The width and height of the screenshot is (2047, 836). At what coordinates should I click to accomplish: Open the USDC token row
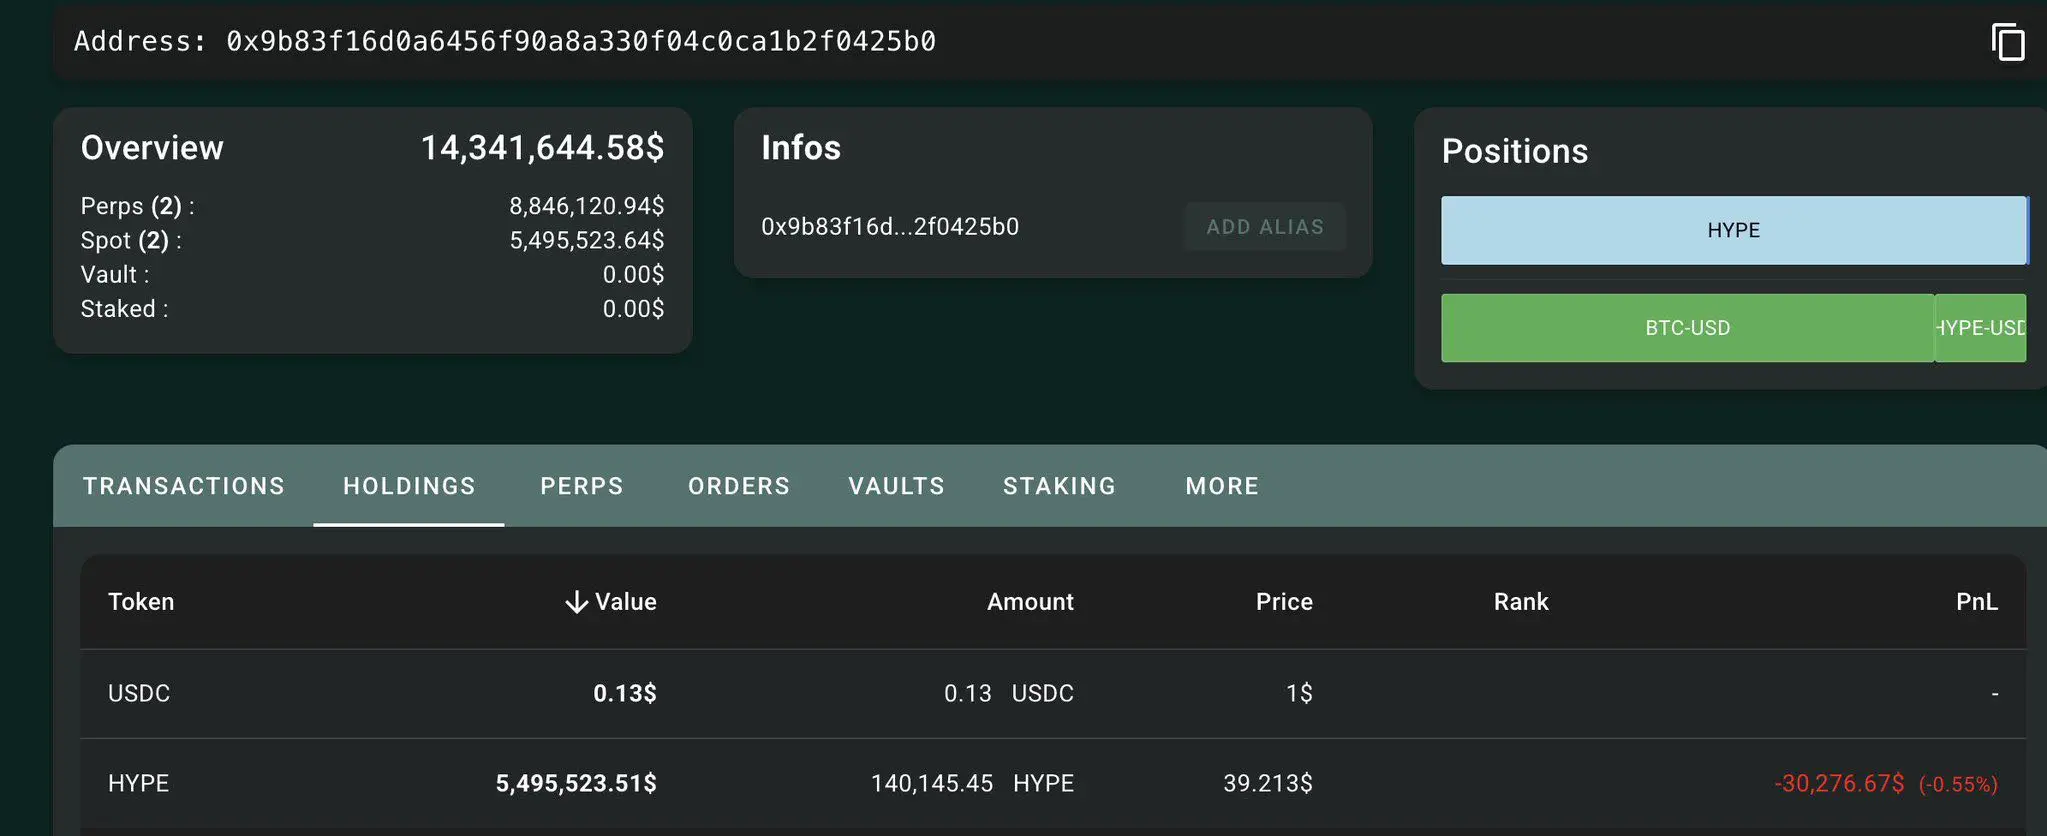pyautogui.click(x=1053, y=694)
